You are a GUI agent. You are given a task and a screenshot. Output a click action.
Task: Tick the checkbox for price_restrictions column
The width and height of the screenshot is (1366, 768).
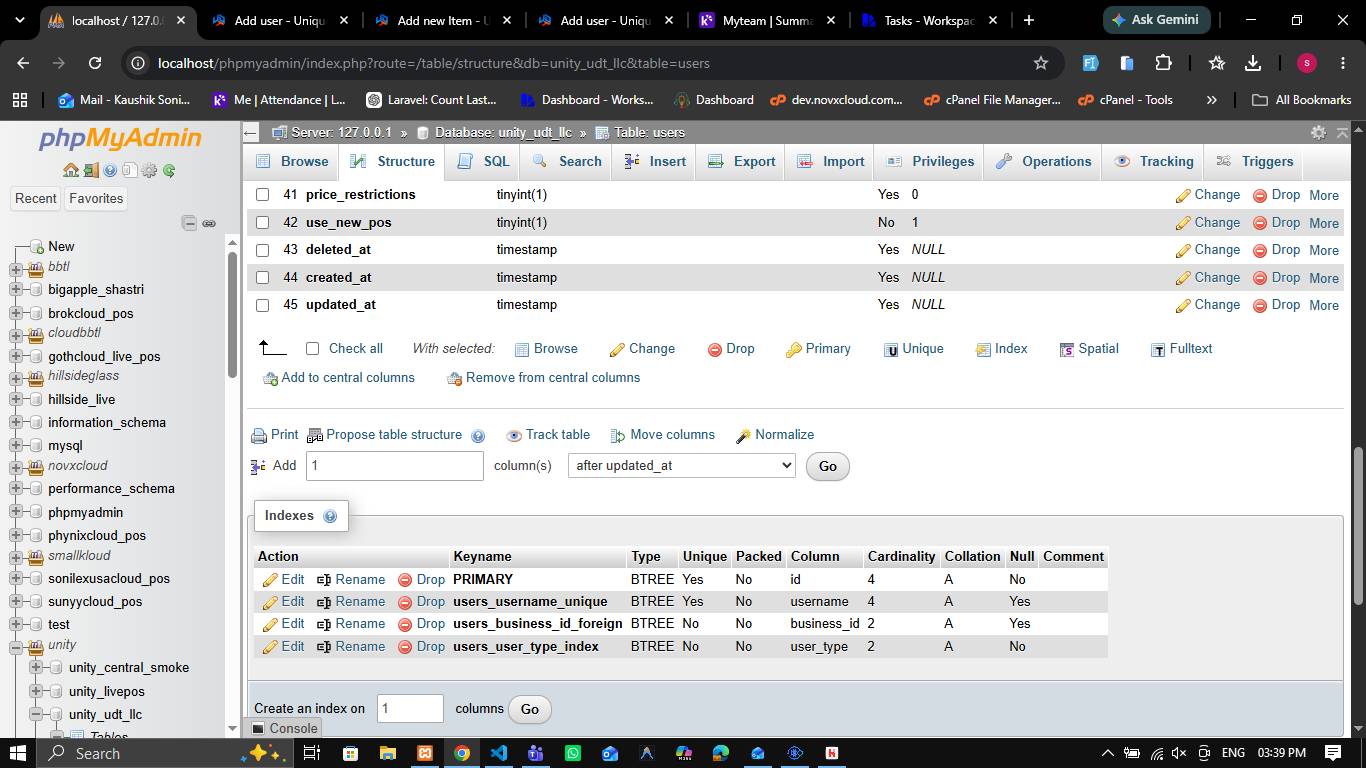click(x=262, y=195)
